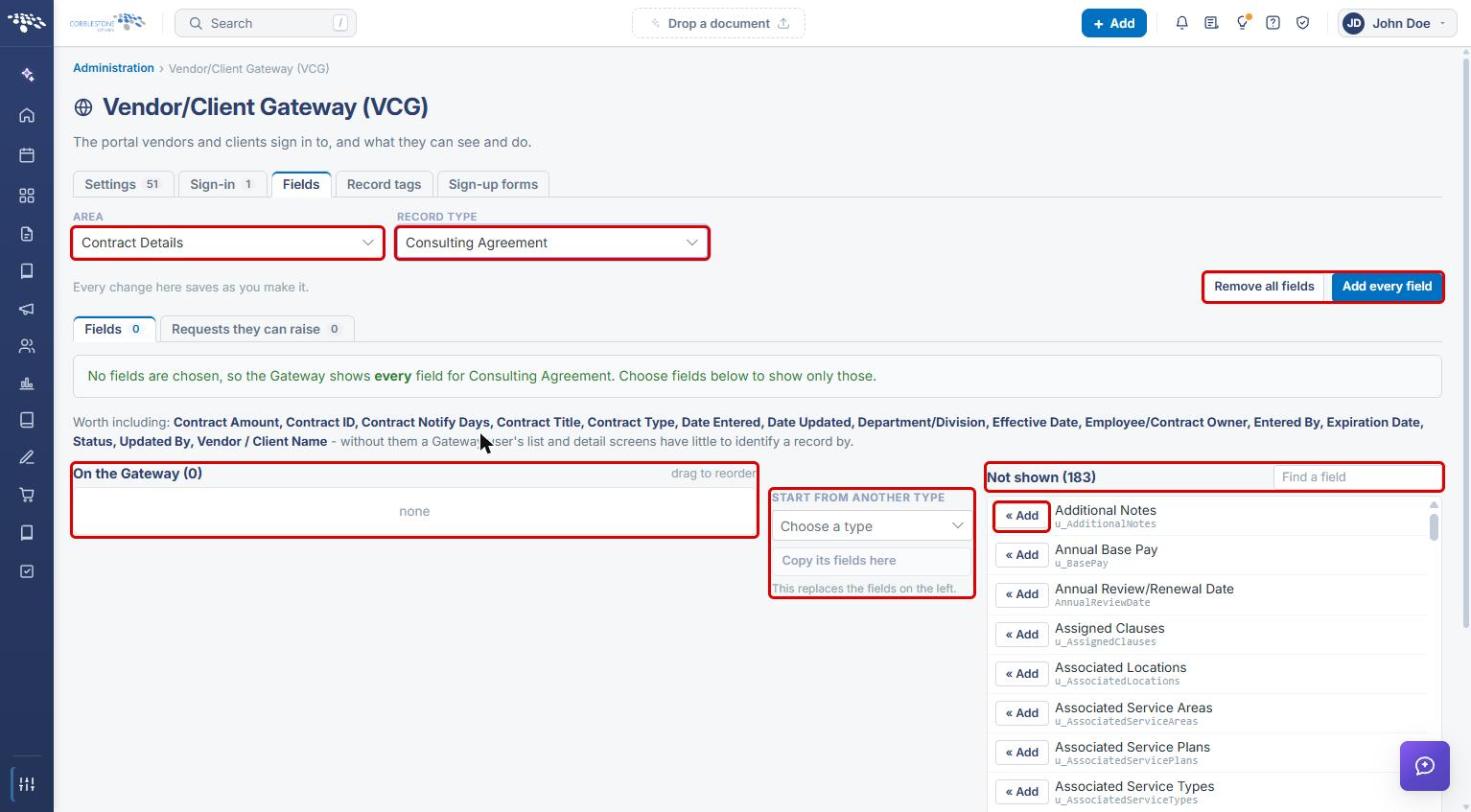Click the Cobblestone logo at top left

(x=107, y=22)
